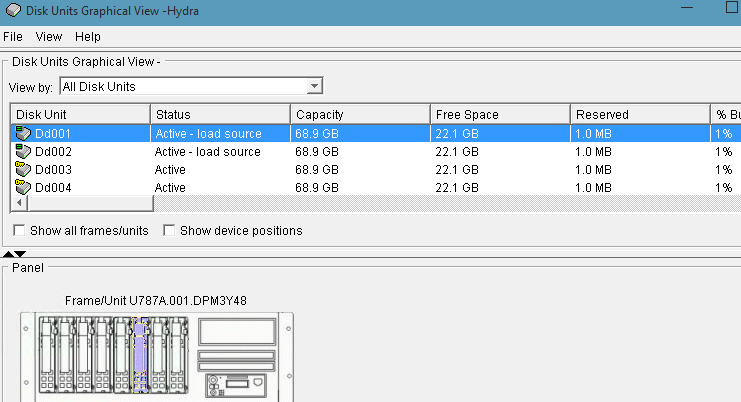Sort by Capacity column header
This screenshot has height=402, width=741.
point(360,114)
